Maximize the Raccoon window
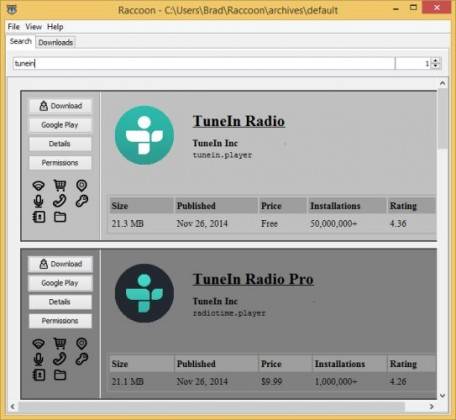 point(413,8)
